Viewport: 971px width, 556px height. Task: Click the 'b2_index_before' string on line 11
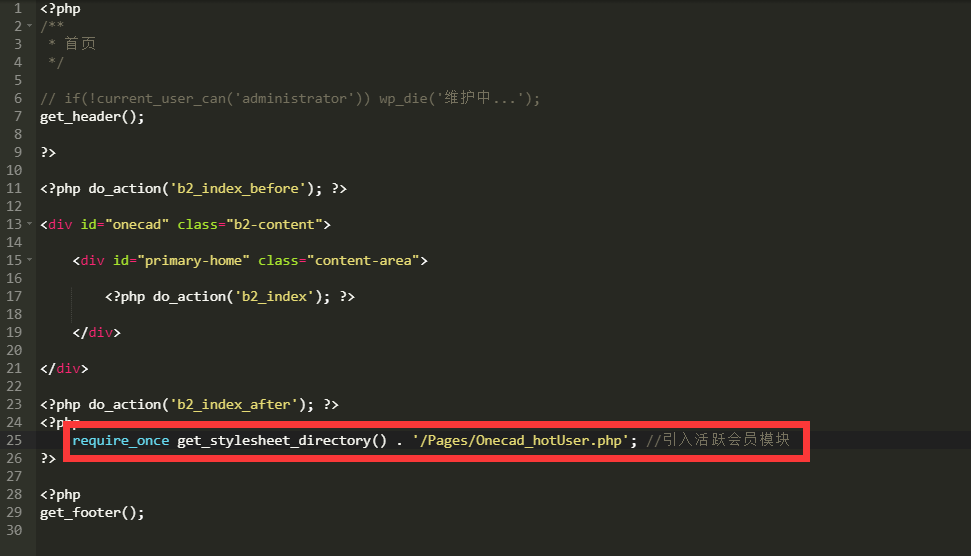pos(238,188)
